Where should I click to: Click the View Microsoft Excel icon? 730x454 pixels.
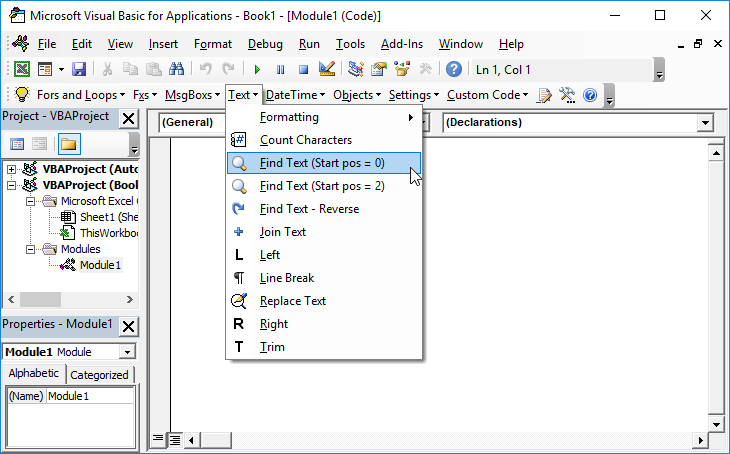[x=21, y=69]
